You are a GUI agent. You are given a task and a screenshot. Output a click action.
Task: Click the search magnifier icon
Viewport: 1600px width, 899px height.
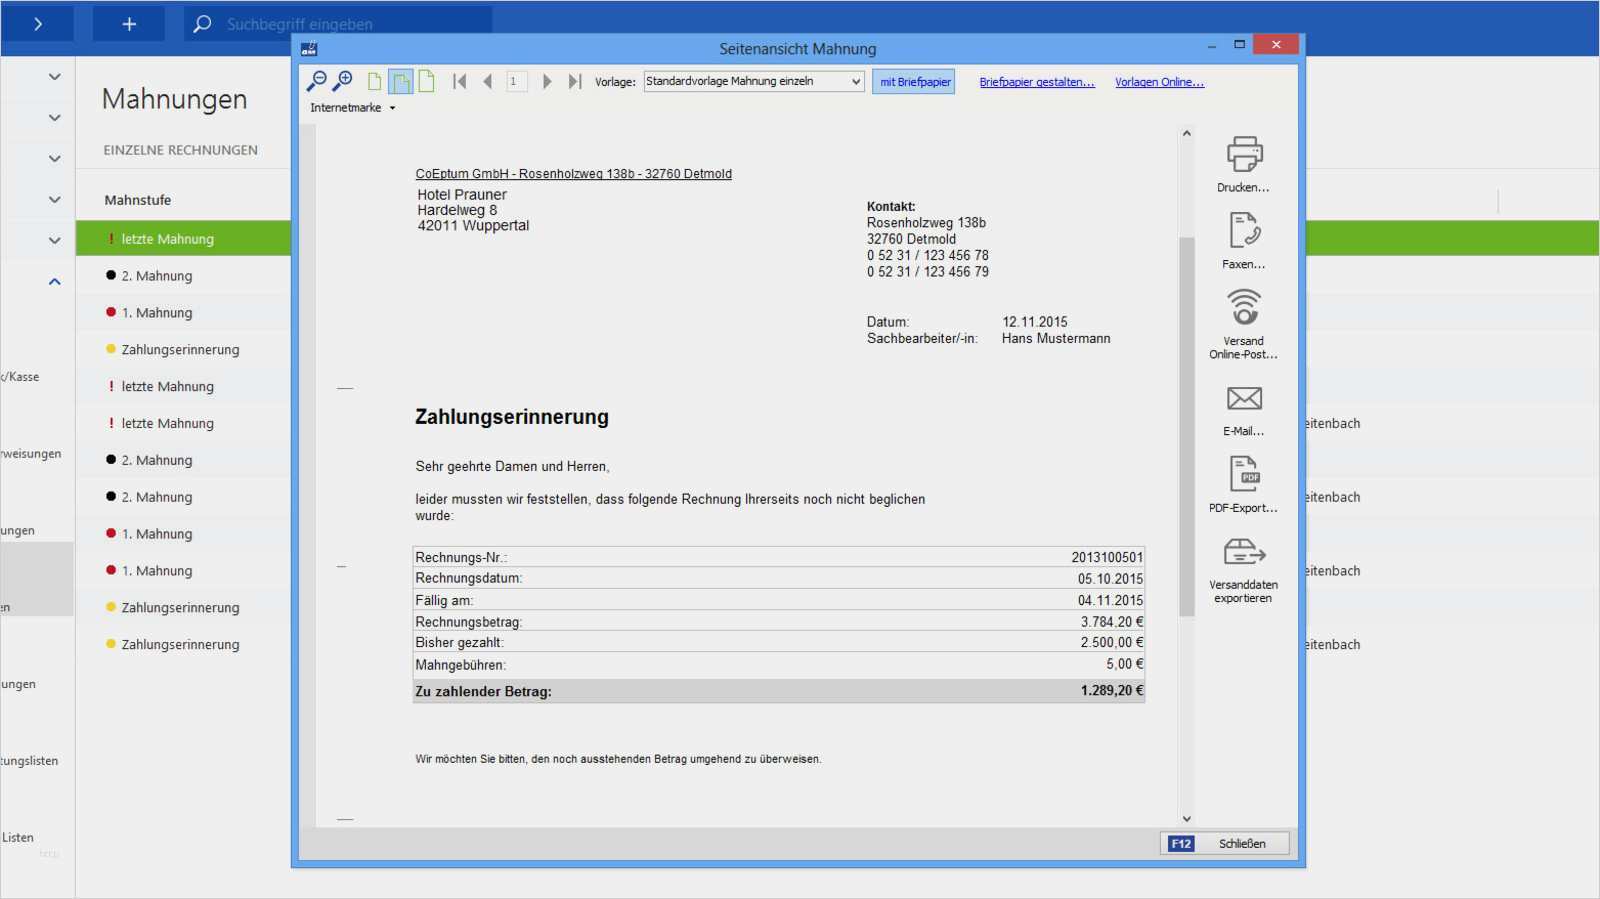pos(202,24)
